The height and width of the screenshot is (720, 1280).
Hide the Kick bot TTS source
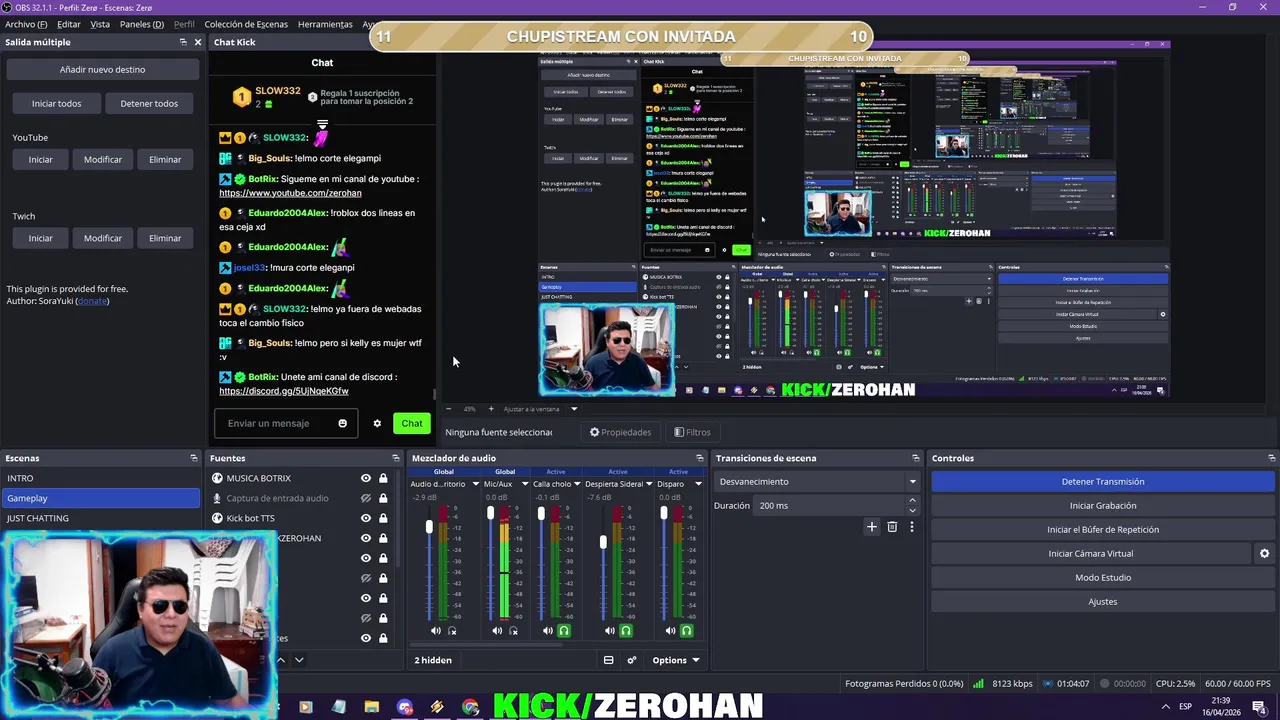pos(366,518)
